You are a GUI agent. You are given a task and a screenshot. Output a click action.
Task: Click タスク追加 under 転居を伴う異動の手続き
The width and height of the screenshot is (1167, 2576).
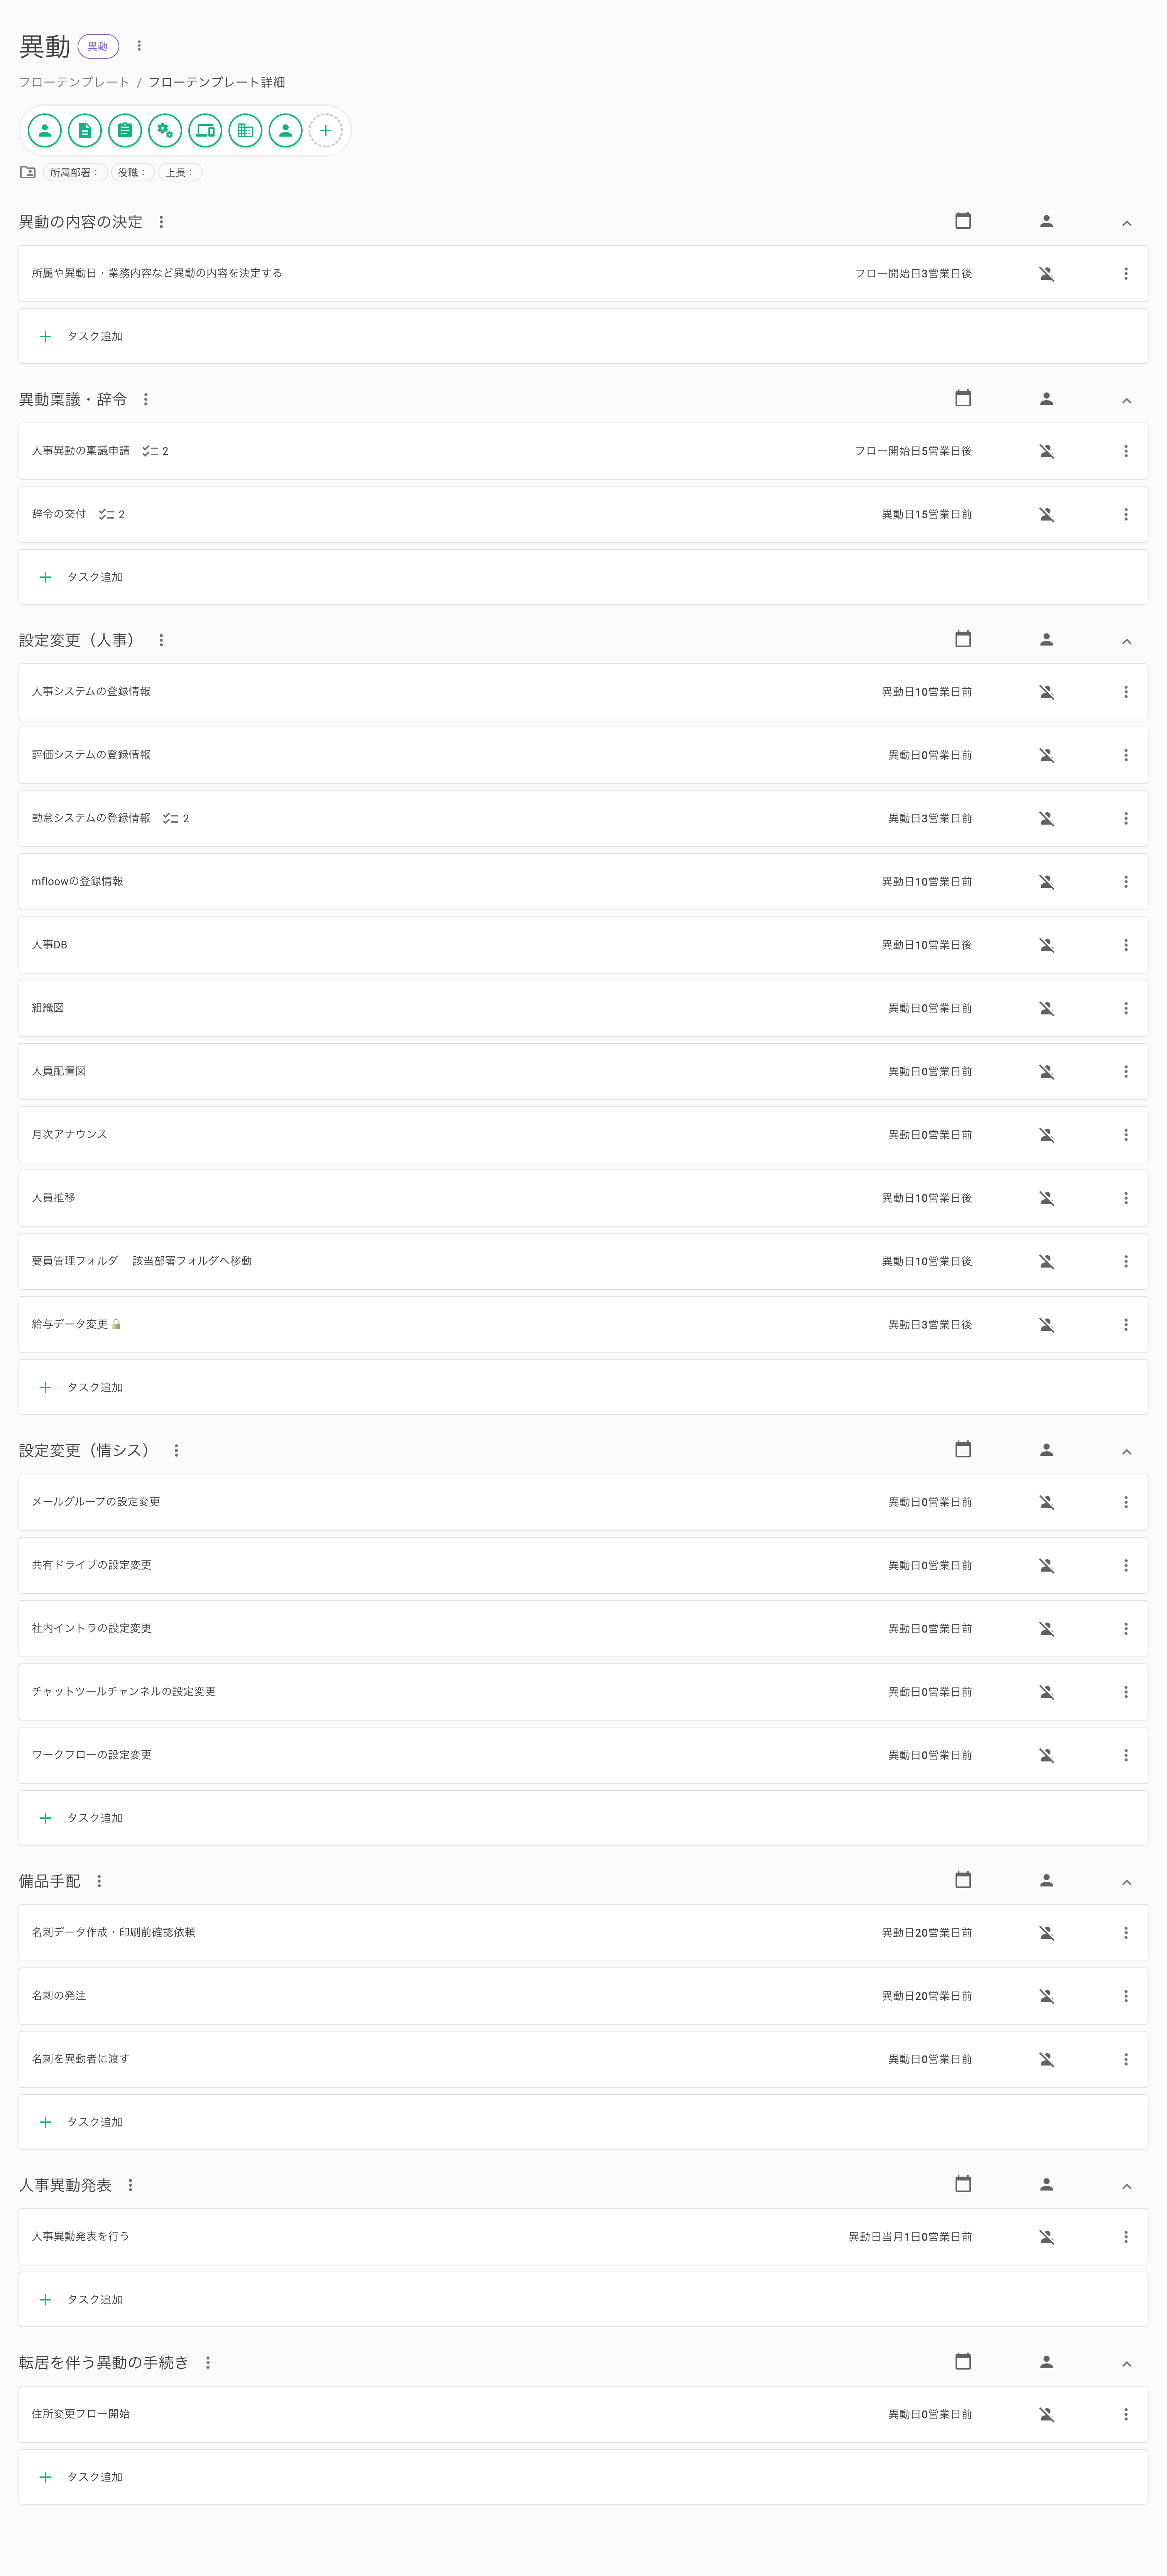pos(583,2477)
